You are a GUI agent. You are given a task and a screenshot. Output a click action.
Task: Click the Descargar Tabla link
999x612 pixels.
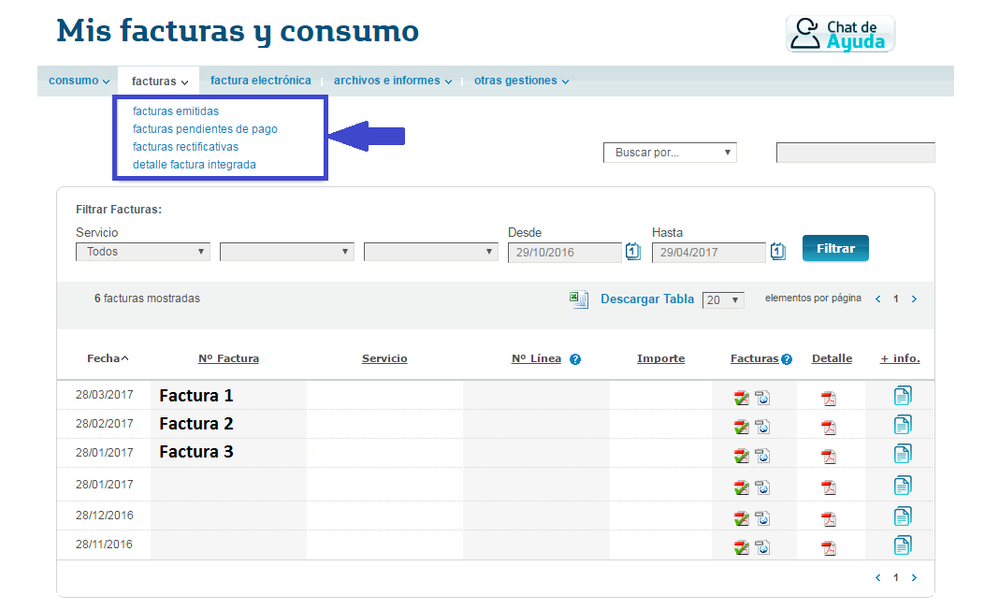(647, 299)
